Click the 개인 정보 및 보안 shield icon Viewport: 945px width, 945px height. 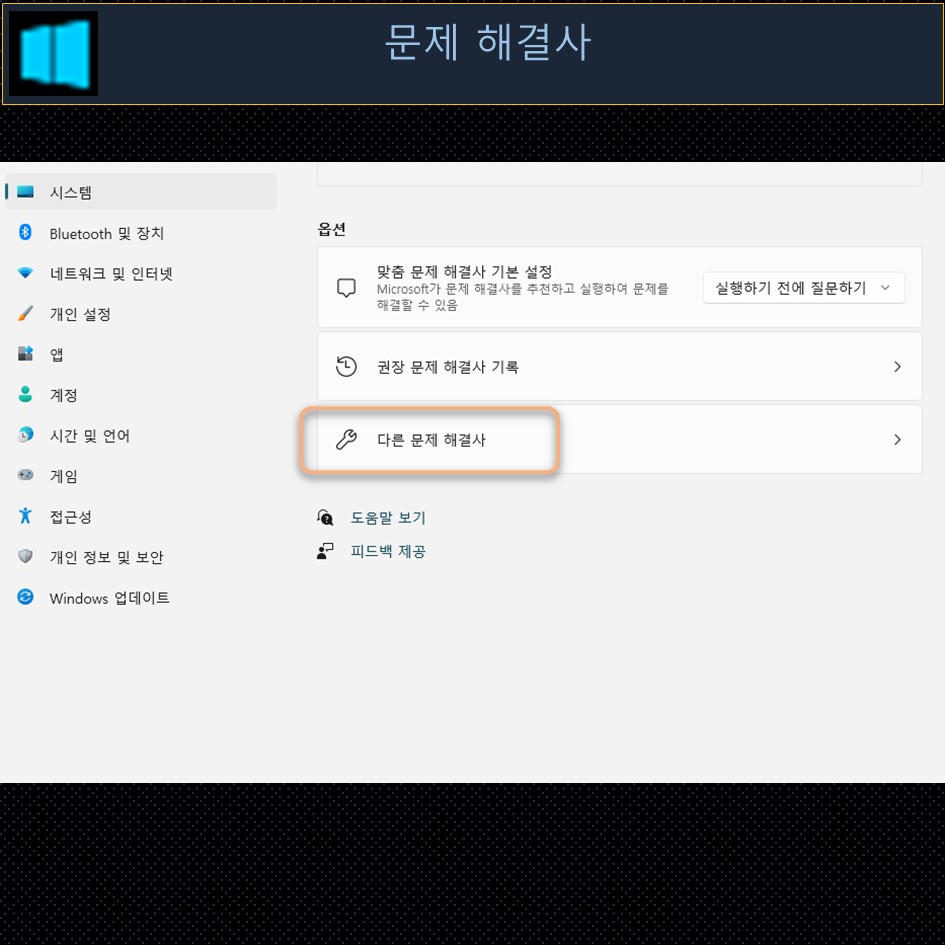pyautogui.click(x=25, y=556)
